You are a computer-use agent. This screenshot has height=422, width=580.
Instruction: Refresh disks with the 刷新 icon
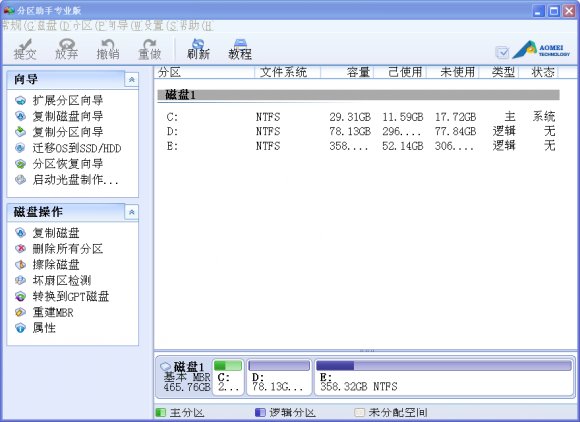pos(198,49)
